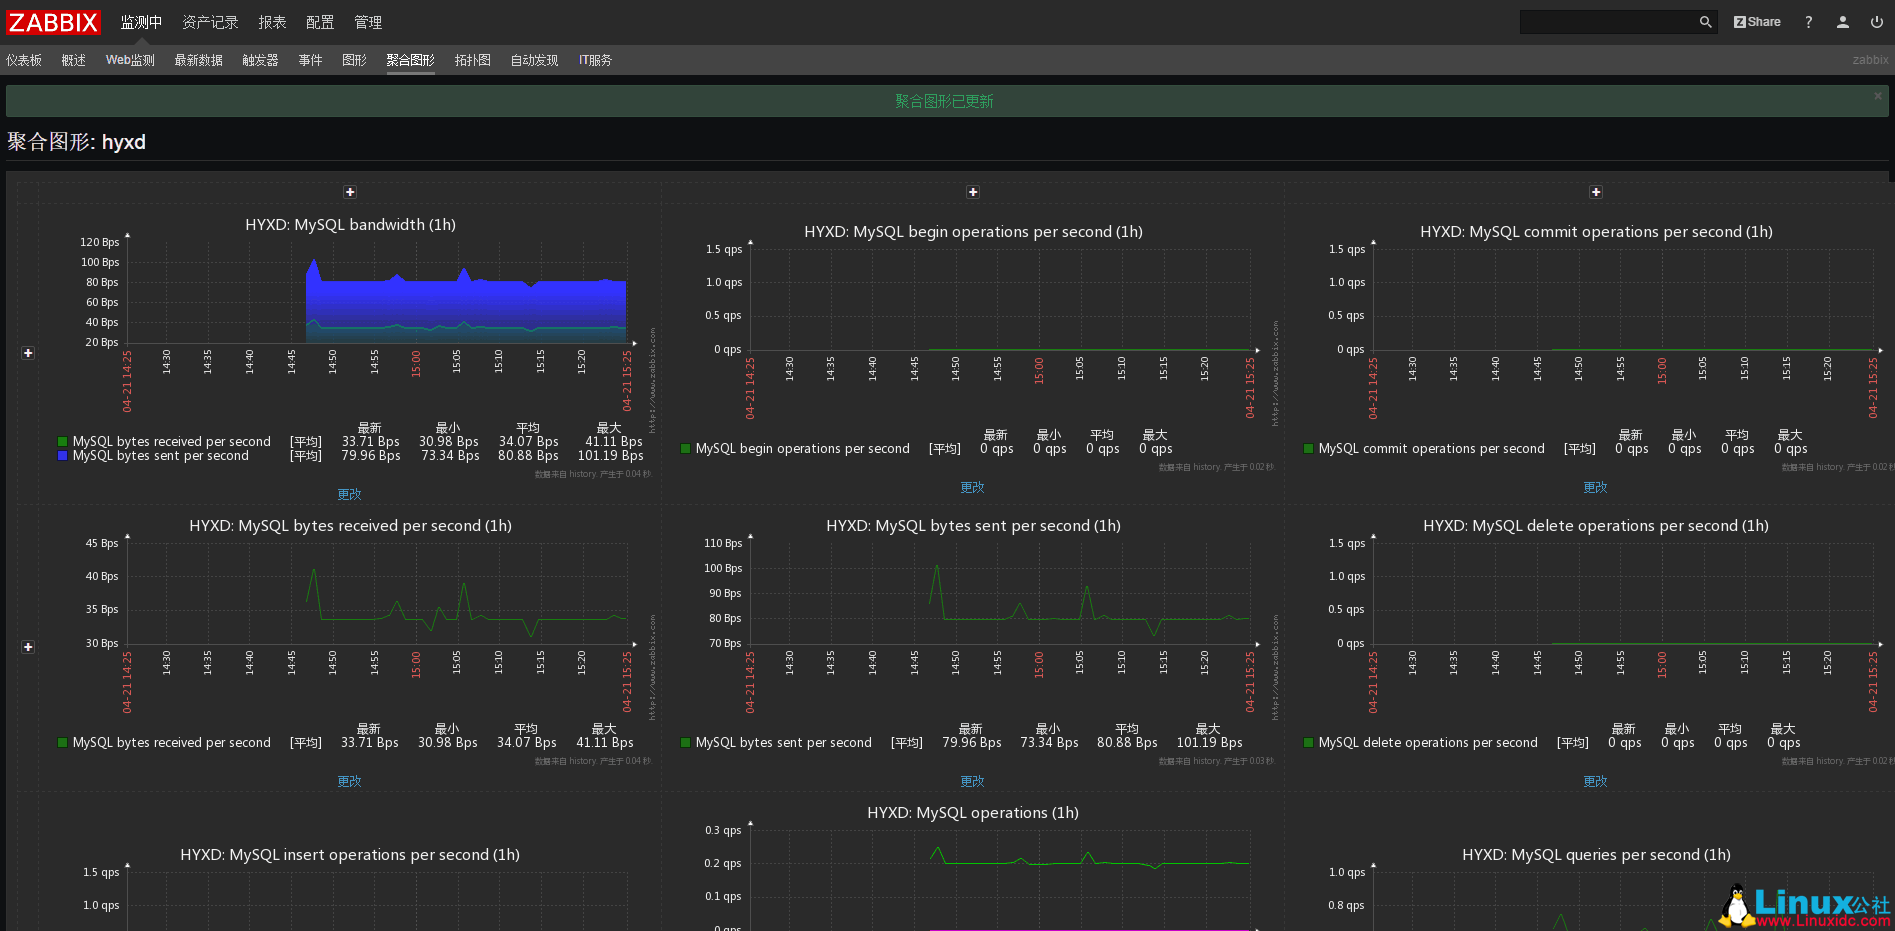Click 更改 under MySQL bytes sent graph
The height and width of the screenshot is (931, 1895).
971,781
